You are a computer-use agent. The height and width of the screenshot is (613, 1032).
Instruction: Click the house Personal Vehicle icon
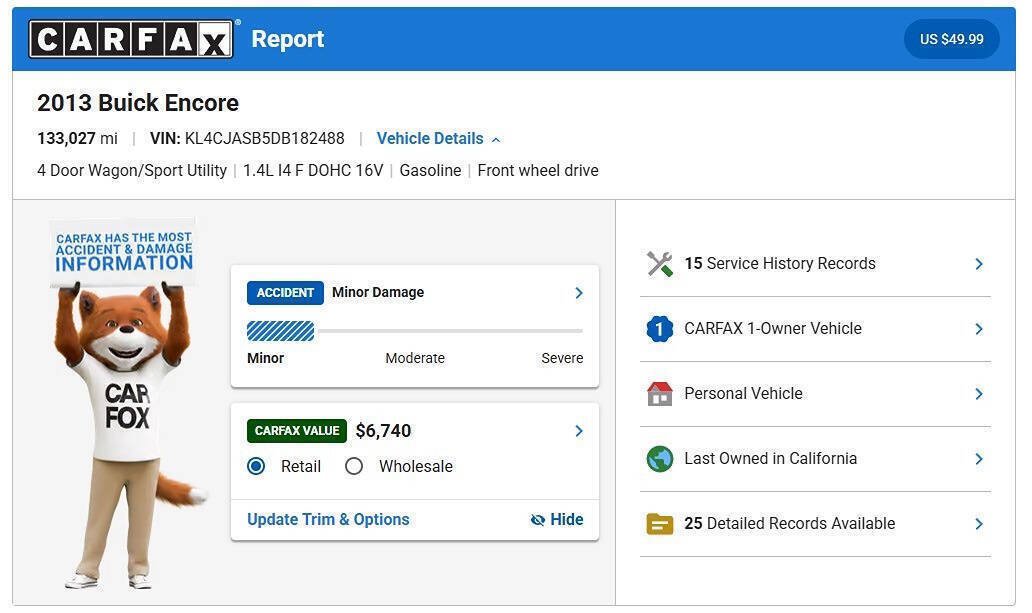click(659, 394)
